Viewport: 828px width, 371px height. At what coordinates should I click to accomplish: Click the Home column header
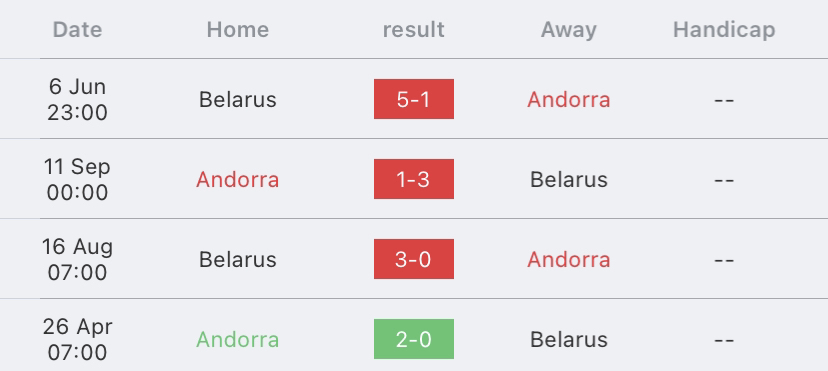tap(238, 30)
